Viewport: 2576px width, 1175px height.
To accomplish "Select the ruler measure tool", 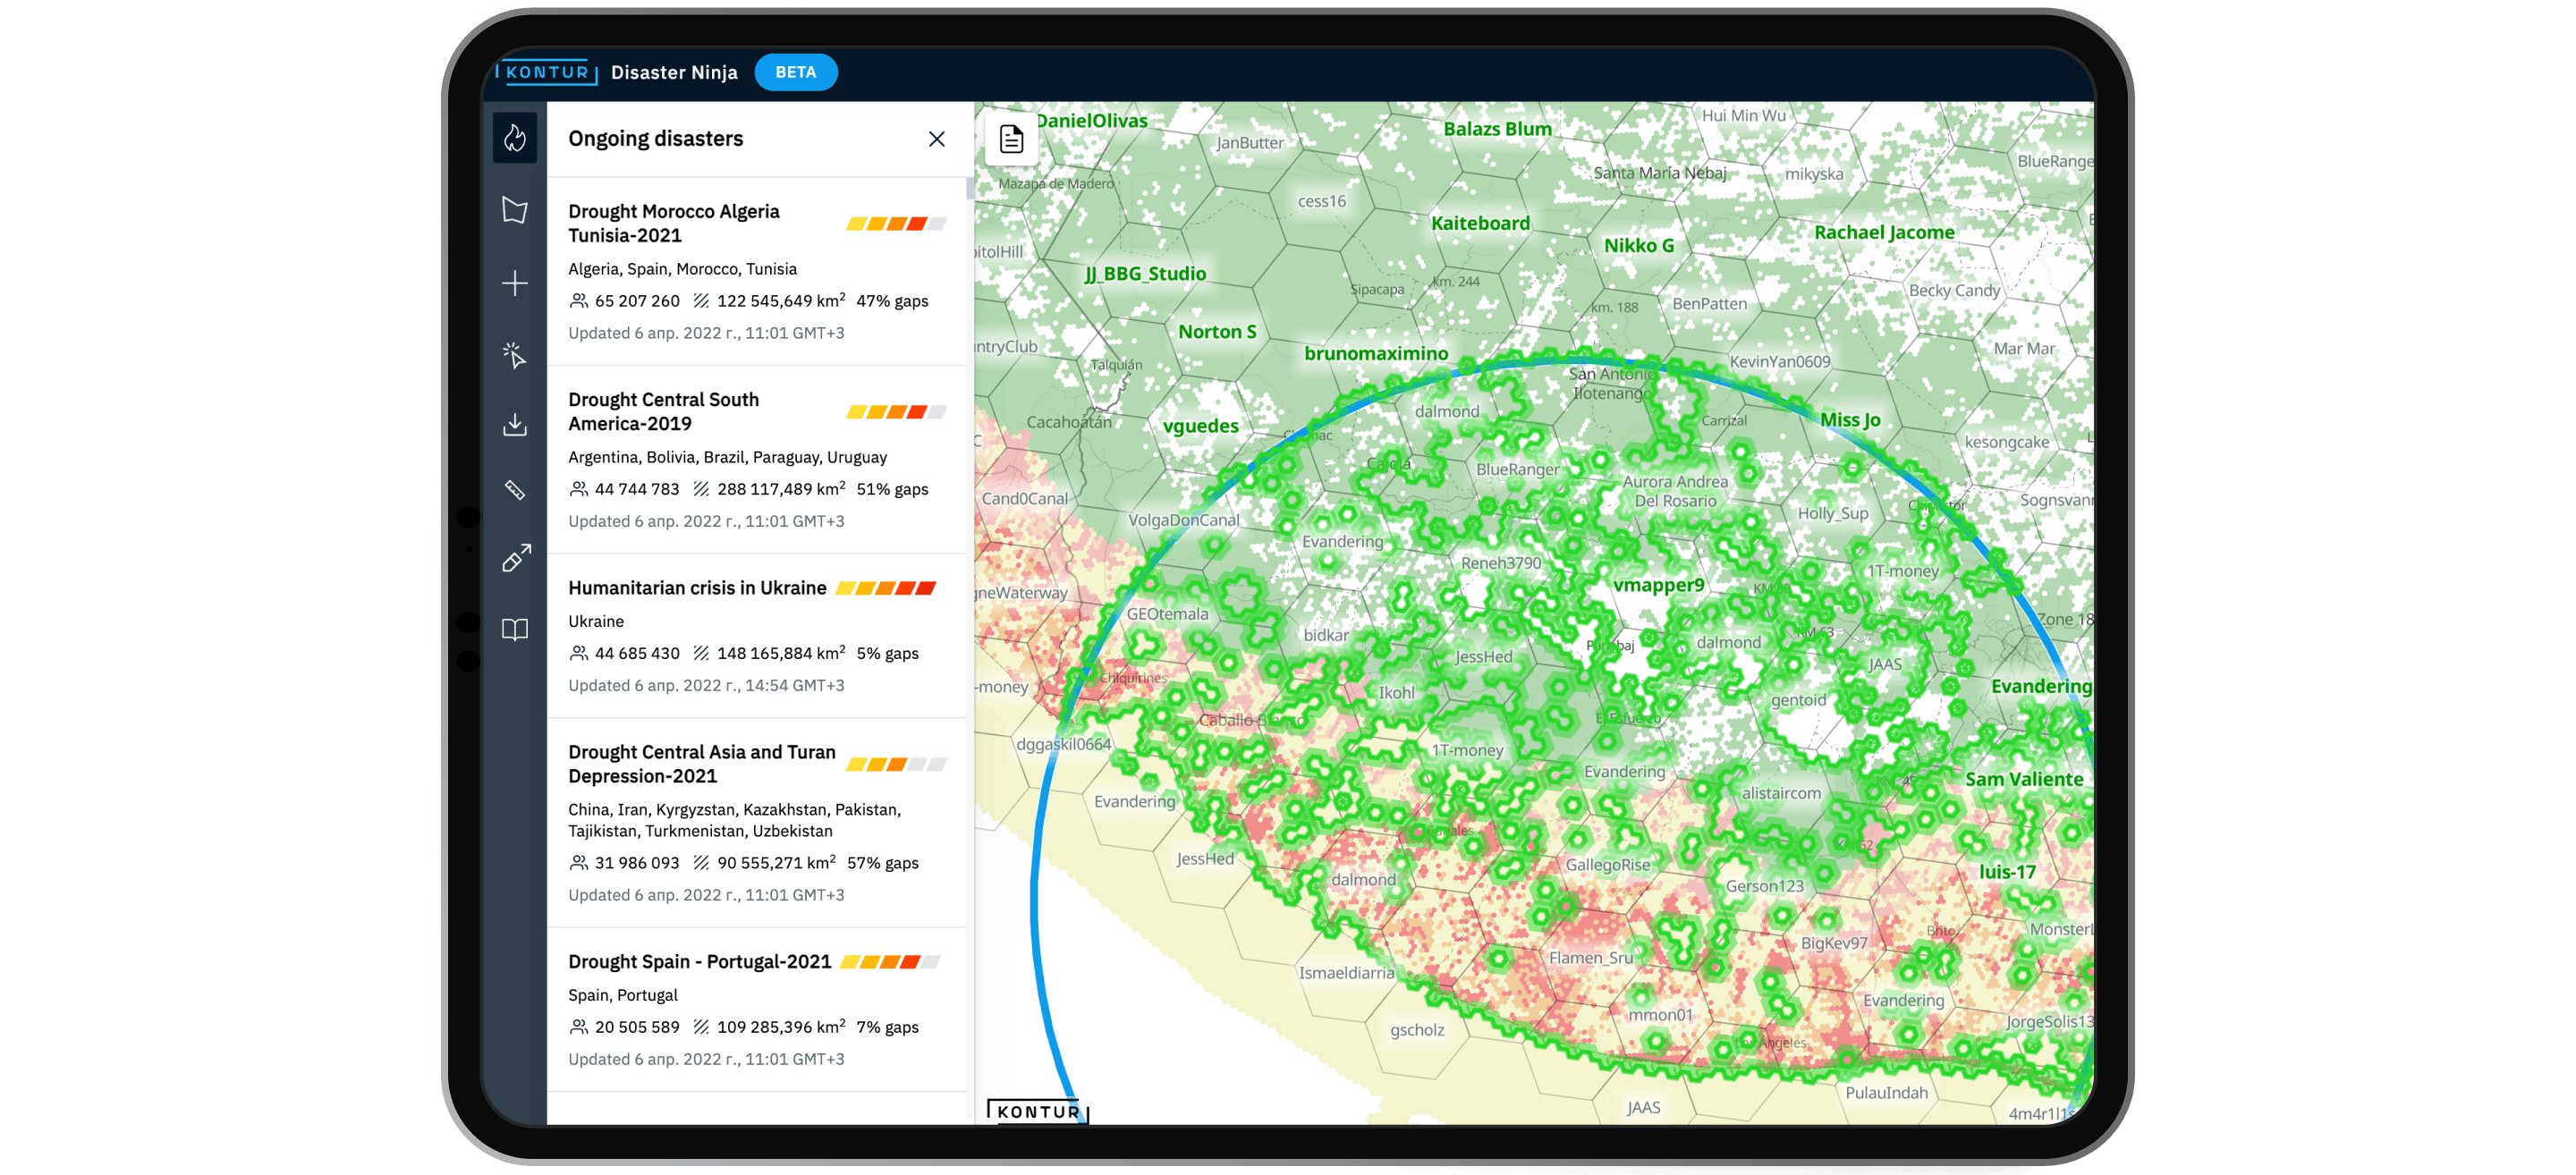I will tap(514, 490).
